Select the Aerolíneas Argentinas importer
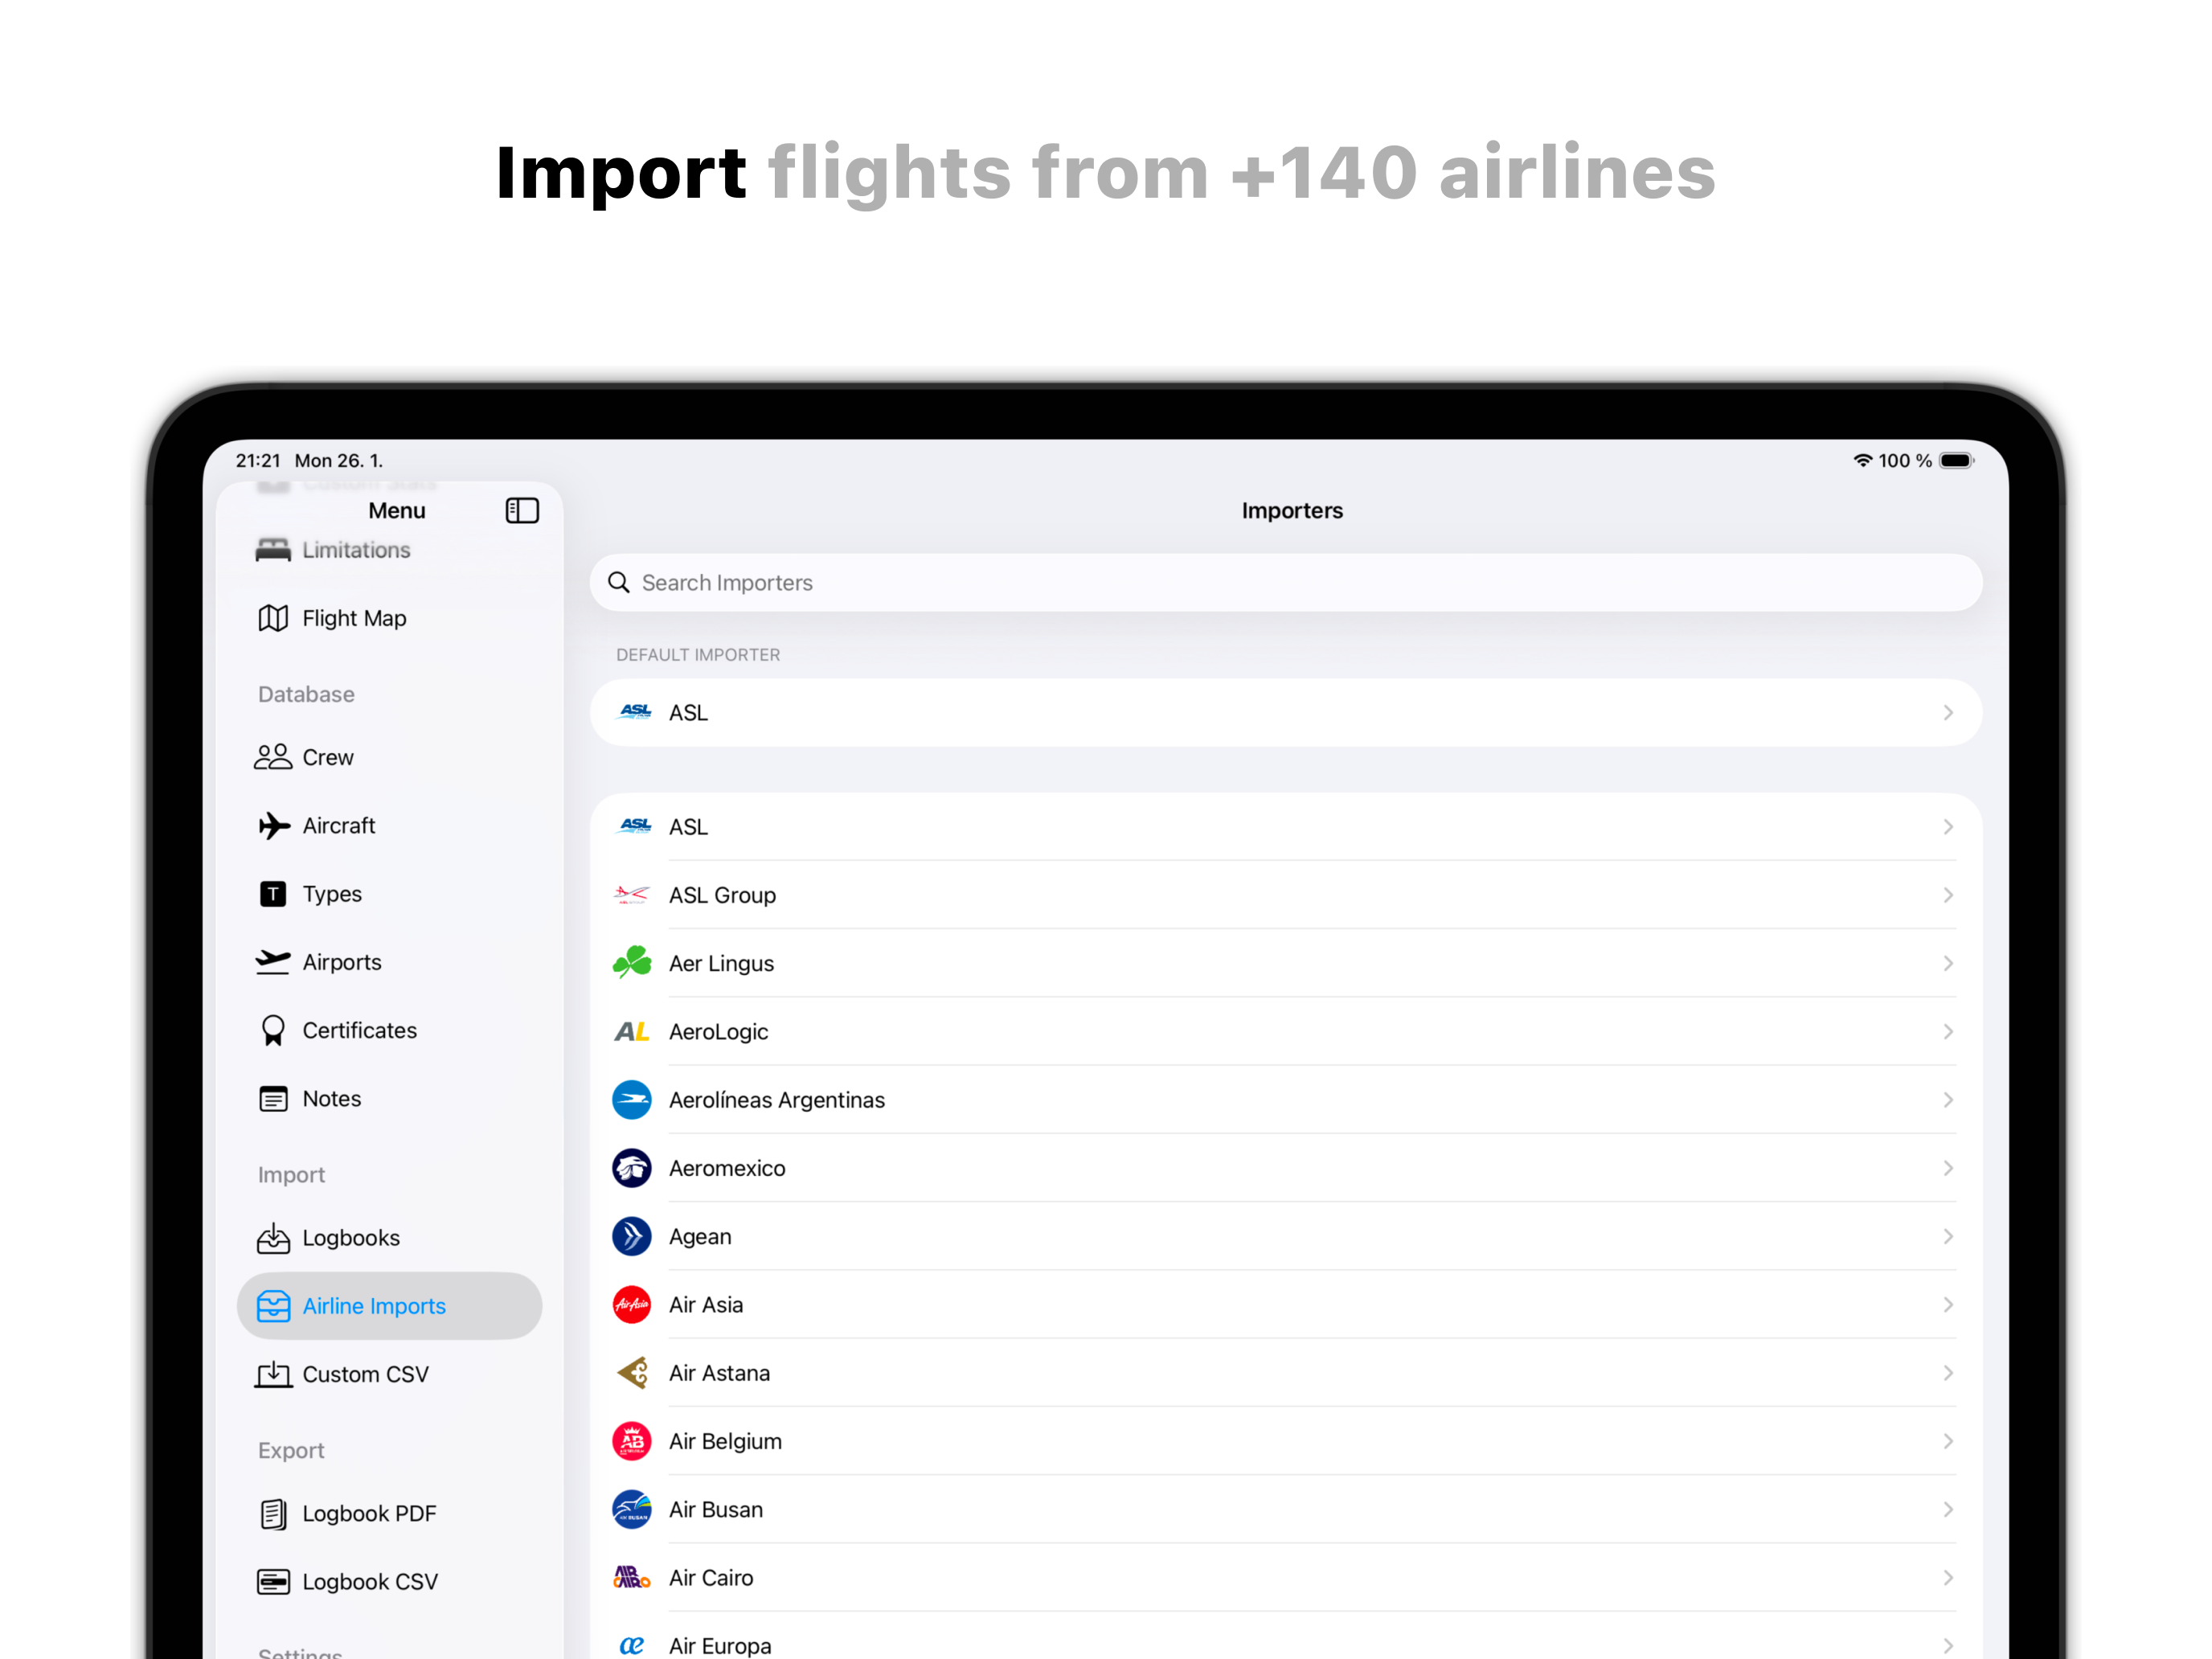This screenshot has width=2212, height=1659. [x=777, y=1100]
